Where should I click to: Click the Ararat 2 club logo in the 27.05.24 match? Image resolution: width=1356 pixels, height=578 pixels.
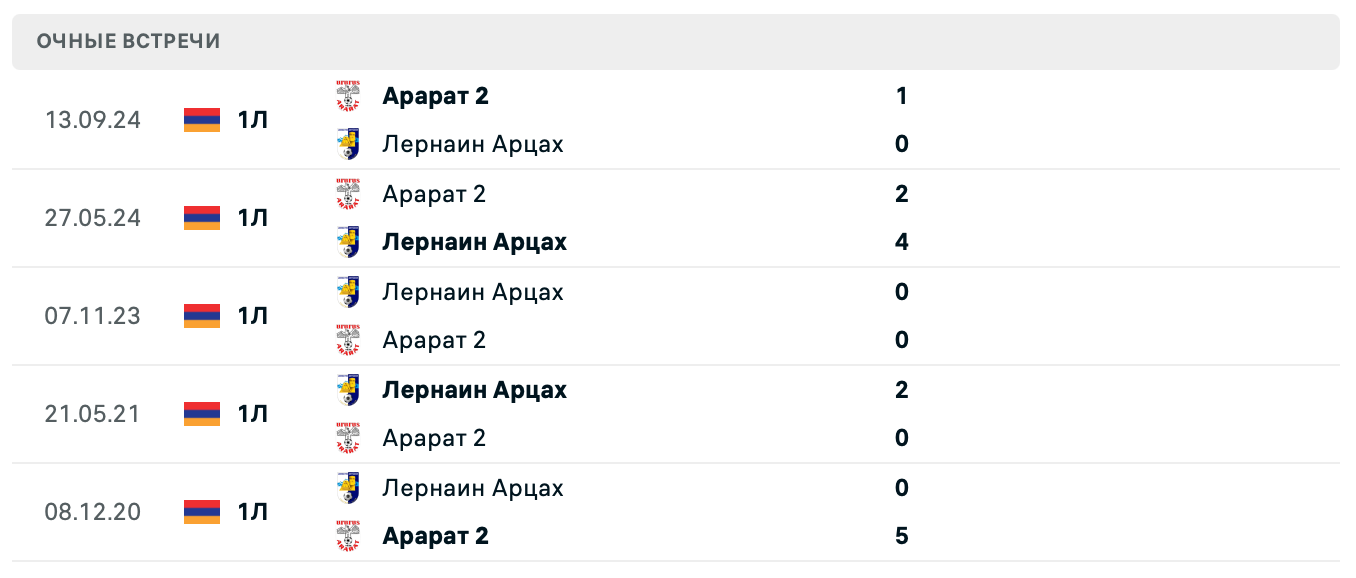point(349,193)
